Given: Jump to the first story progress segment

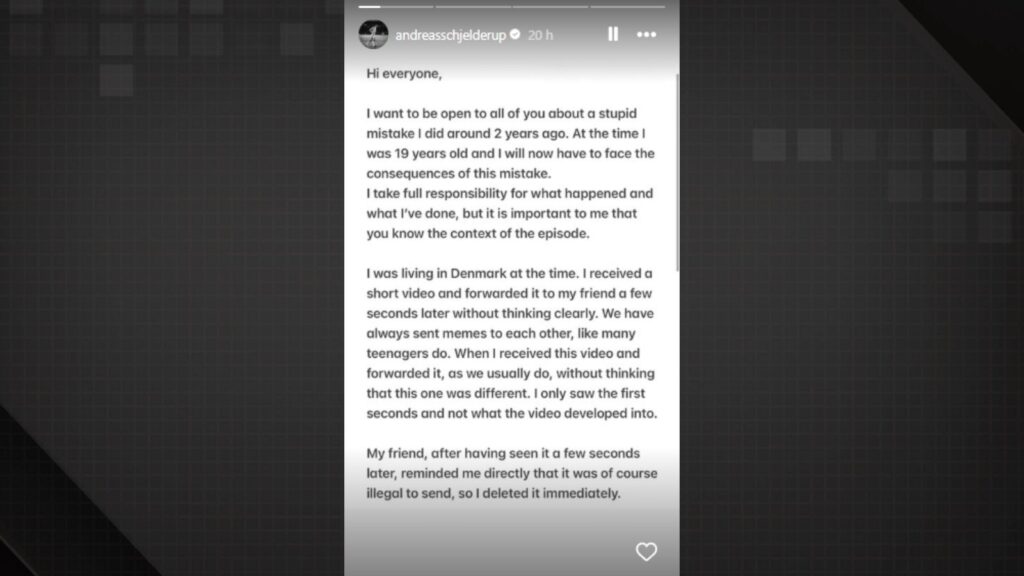Looking at the screenshot, I should (x=395, y=6).
